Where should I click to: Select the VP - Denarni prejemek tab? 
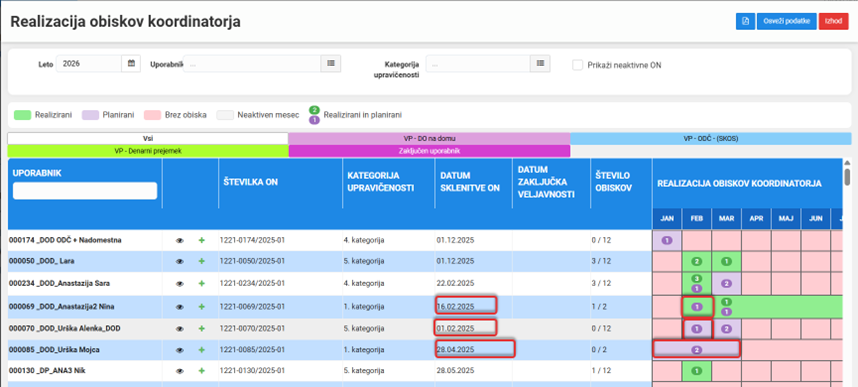[x=148, y=151]
